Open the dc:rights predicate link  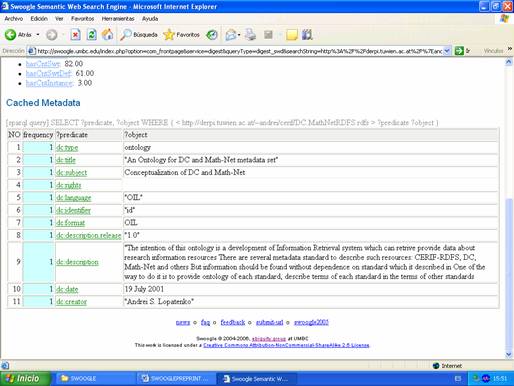[69, 185]
